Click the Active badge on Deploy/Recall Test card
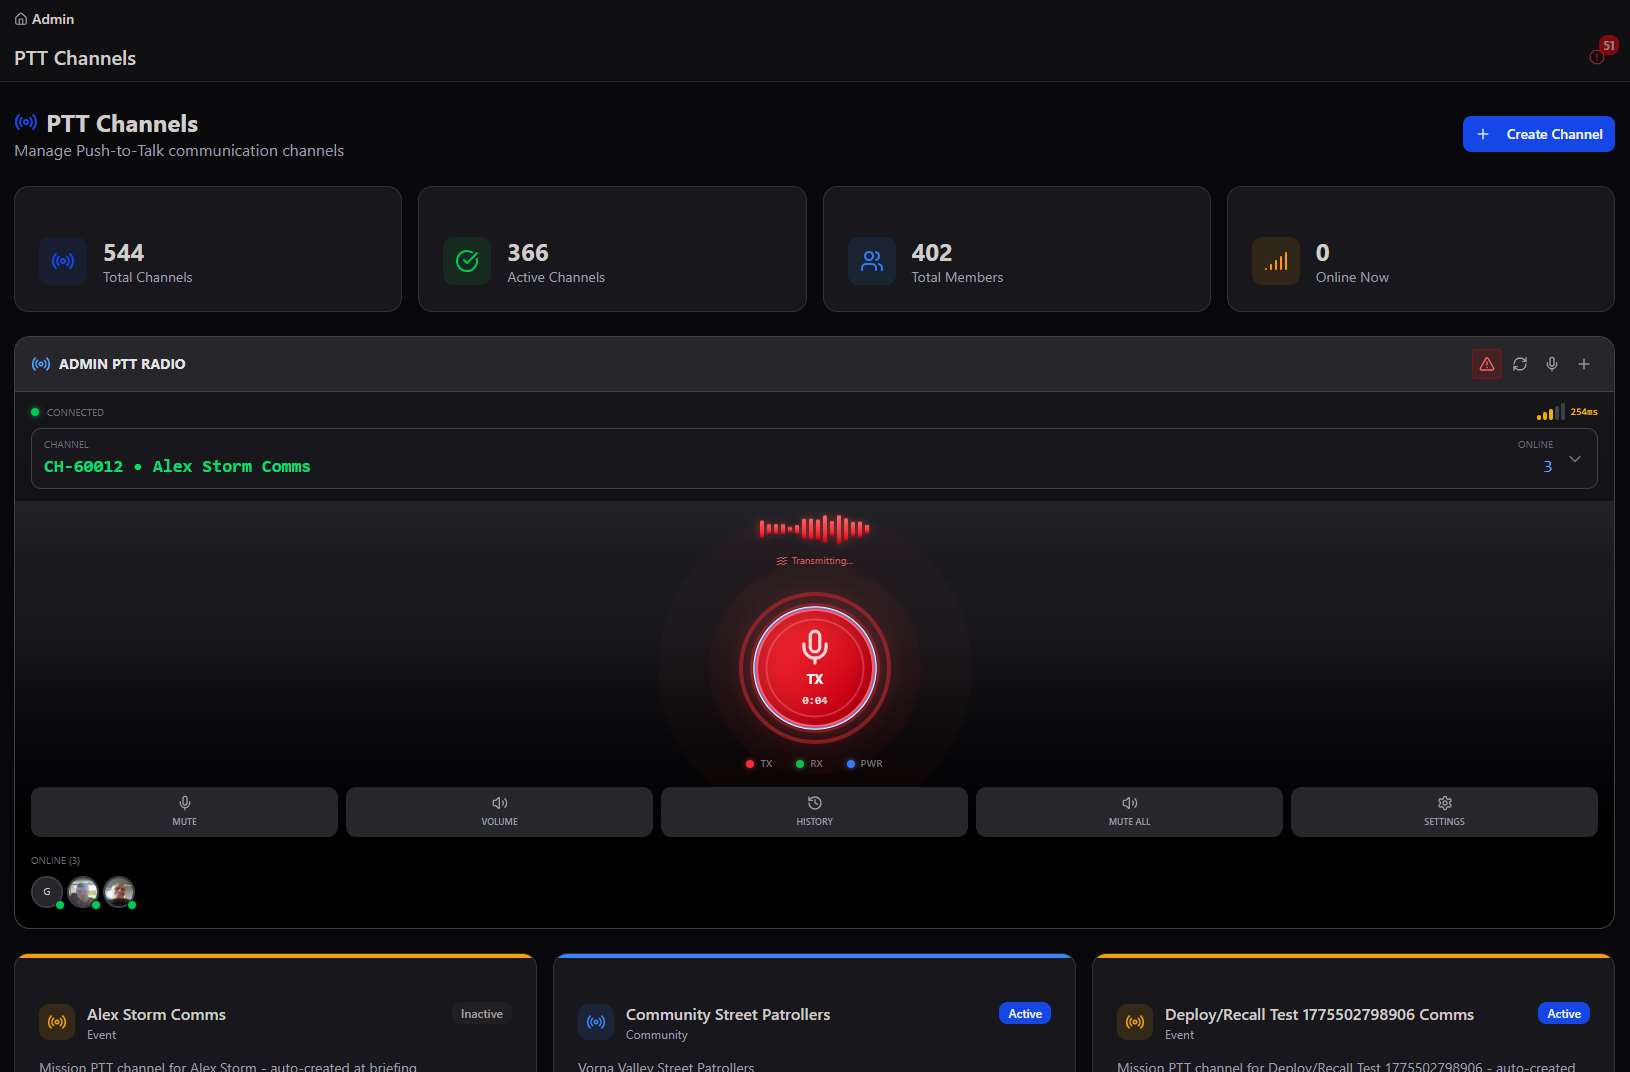This screenshot has height=1072, width=1630. click(1564, 1014)
